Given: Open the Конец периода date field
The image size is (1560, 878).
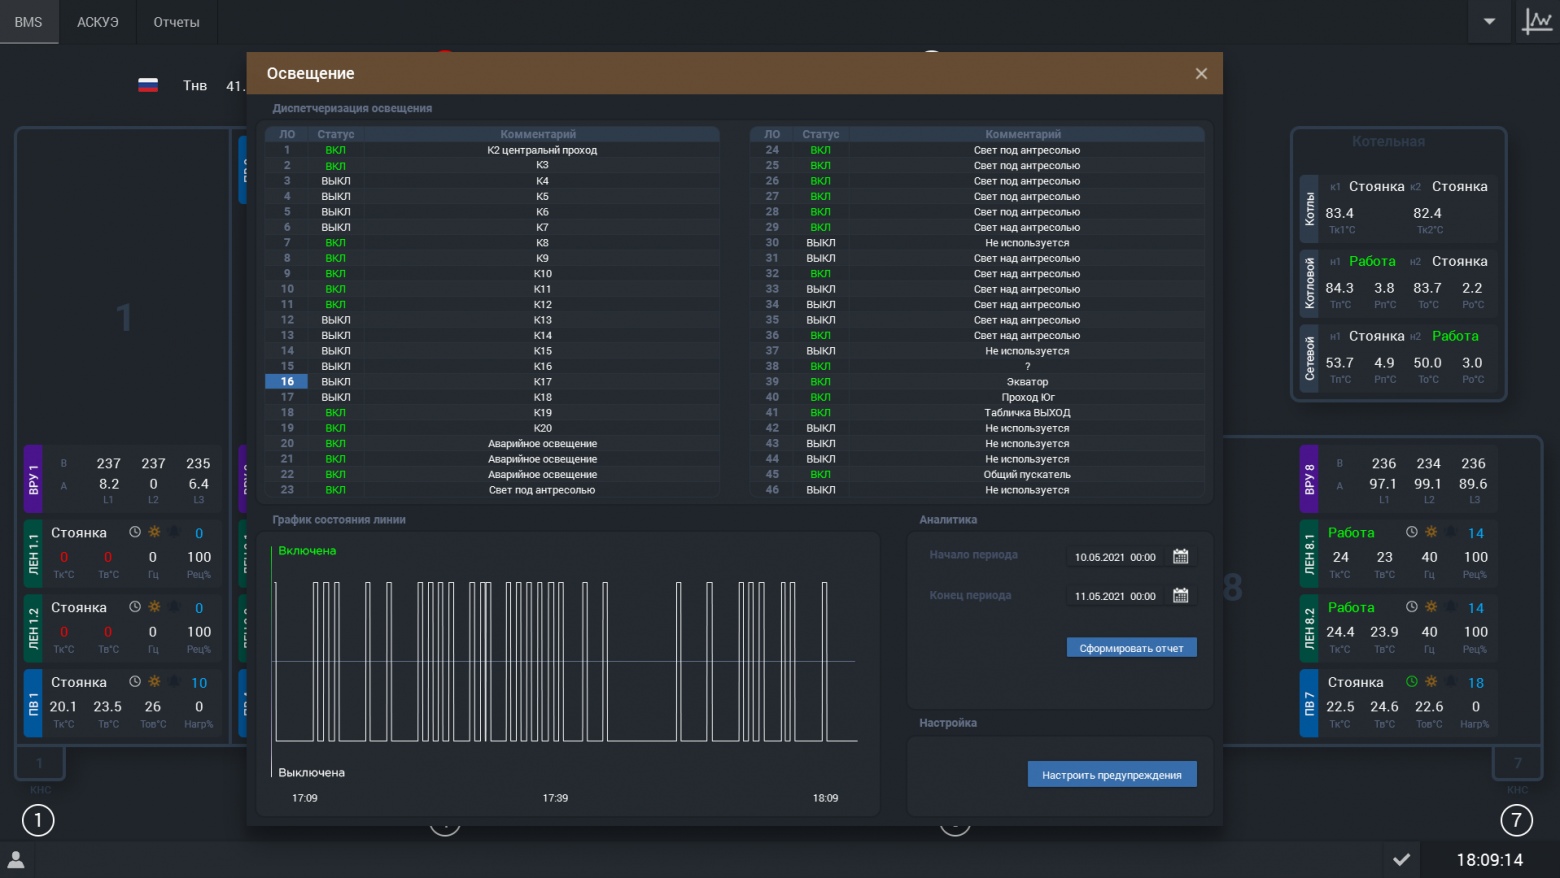Looking at the screenshot, I should 1115,596.
